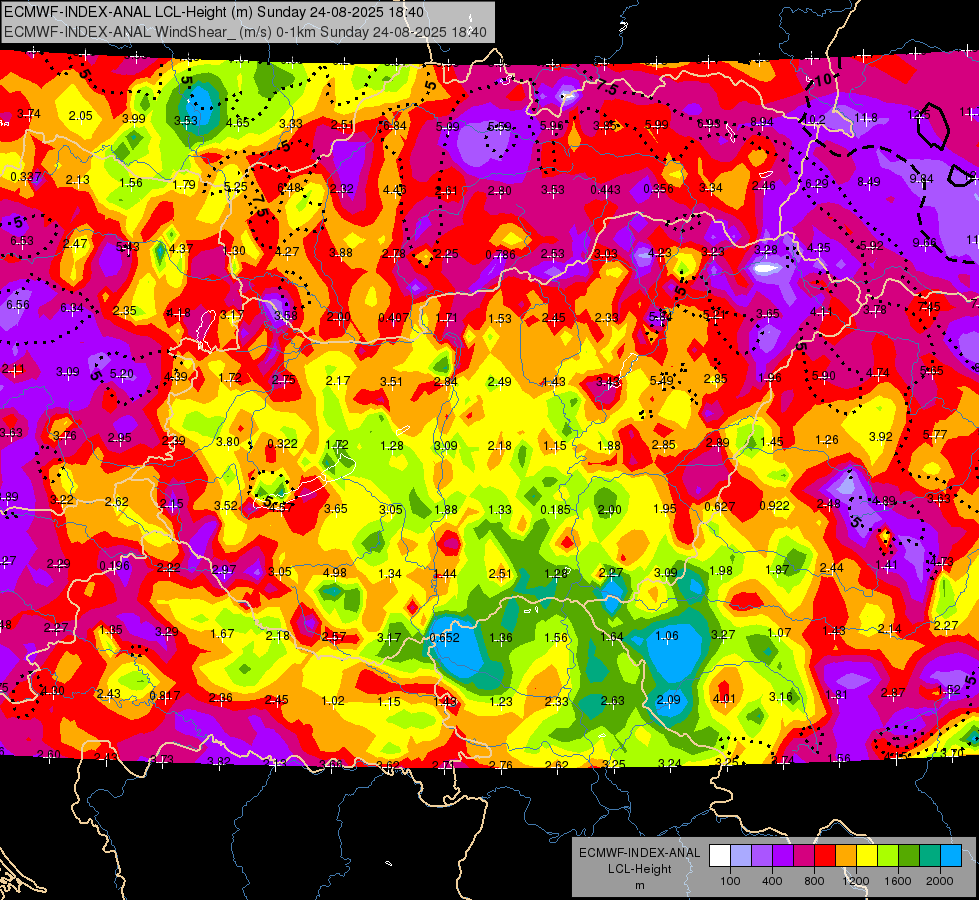979x900 pixels.
Task: Click the legend label LCL-Height
Action: [639, 869]
